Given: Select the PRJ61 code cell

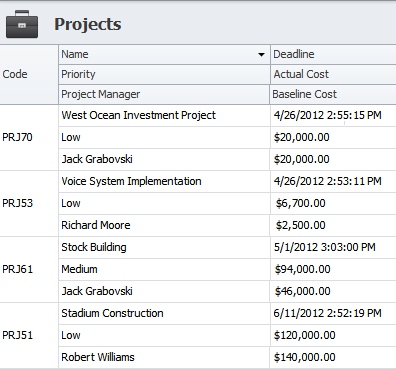Looking at the screenshot, I should (29, 269).
